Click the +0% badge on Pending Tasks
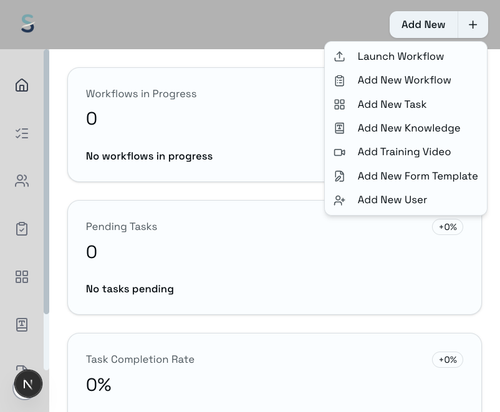Screen dimensions: 500x412 (x=447, y=227)
